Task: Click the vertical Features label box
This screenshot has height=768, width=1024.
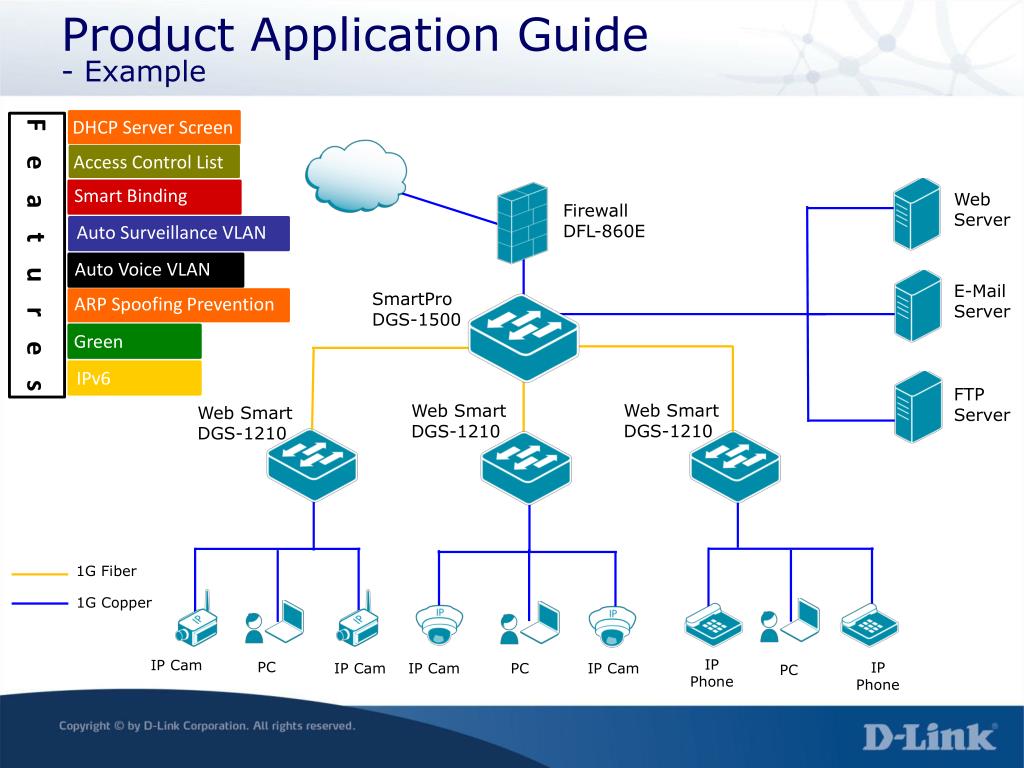Action: [37, 255]
